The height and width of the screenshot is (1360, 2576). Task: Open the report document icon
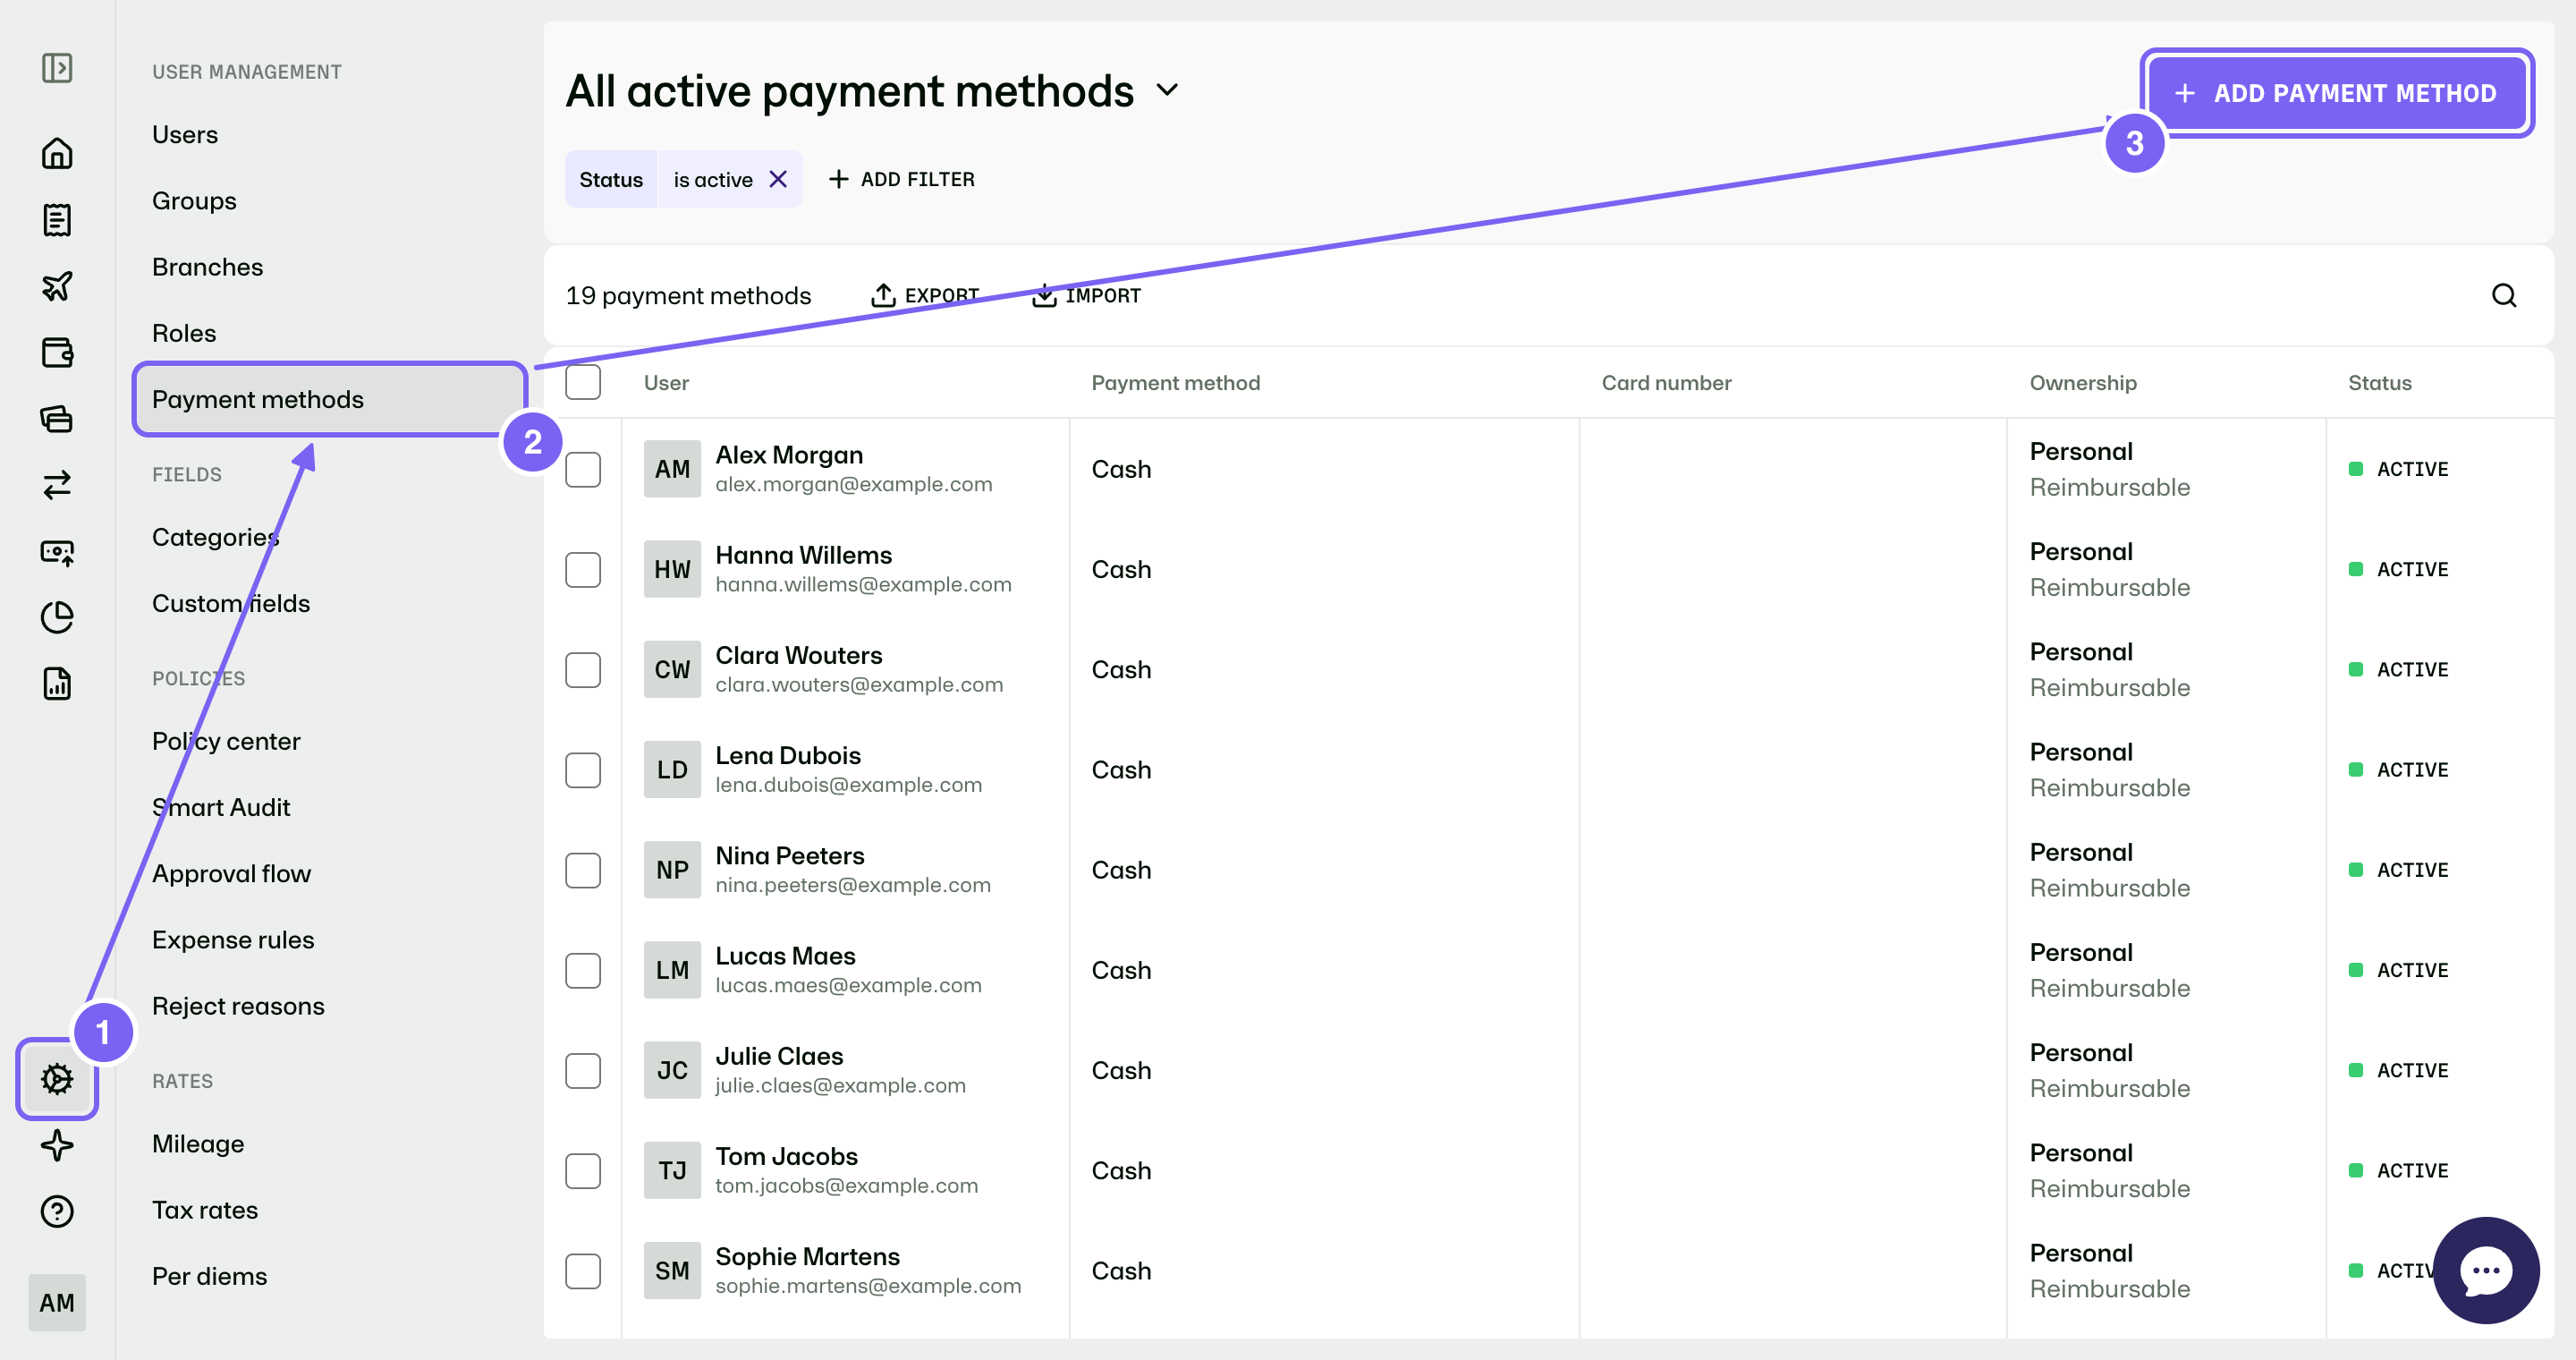click(x=57, y=684)
